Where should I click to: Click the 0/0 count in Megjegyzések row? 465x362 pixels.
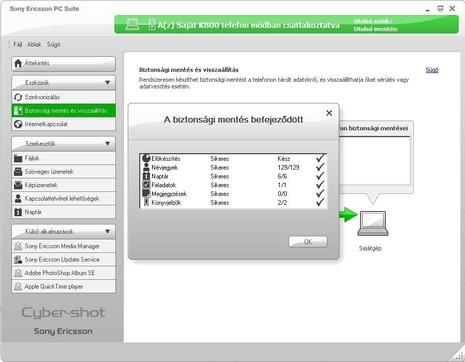(x=282, y=194)
